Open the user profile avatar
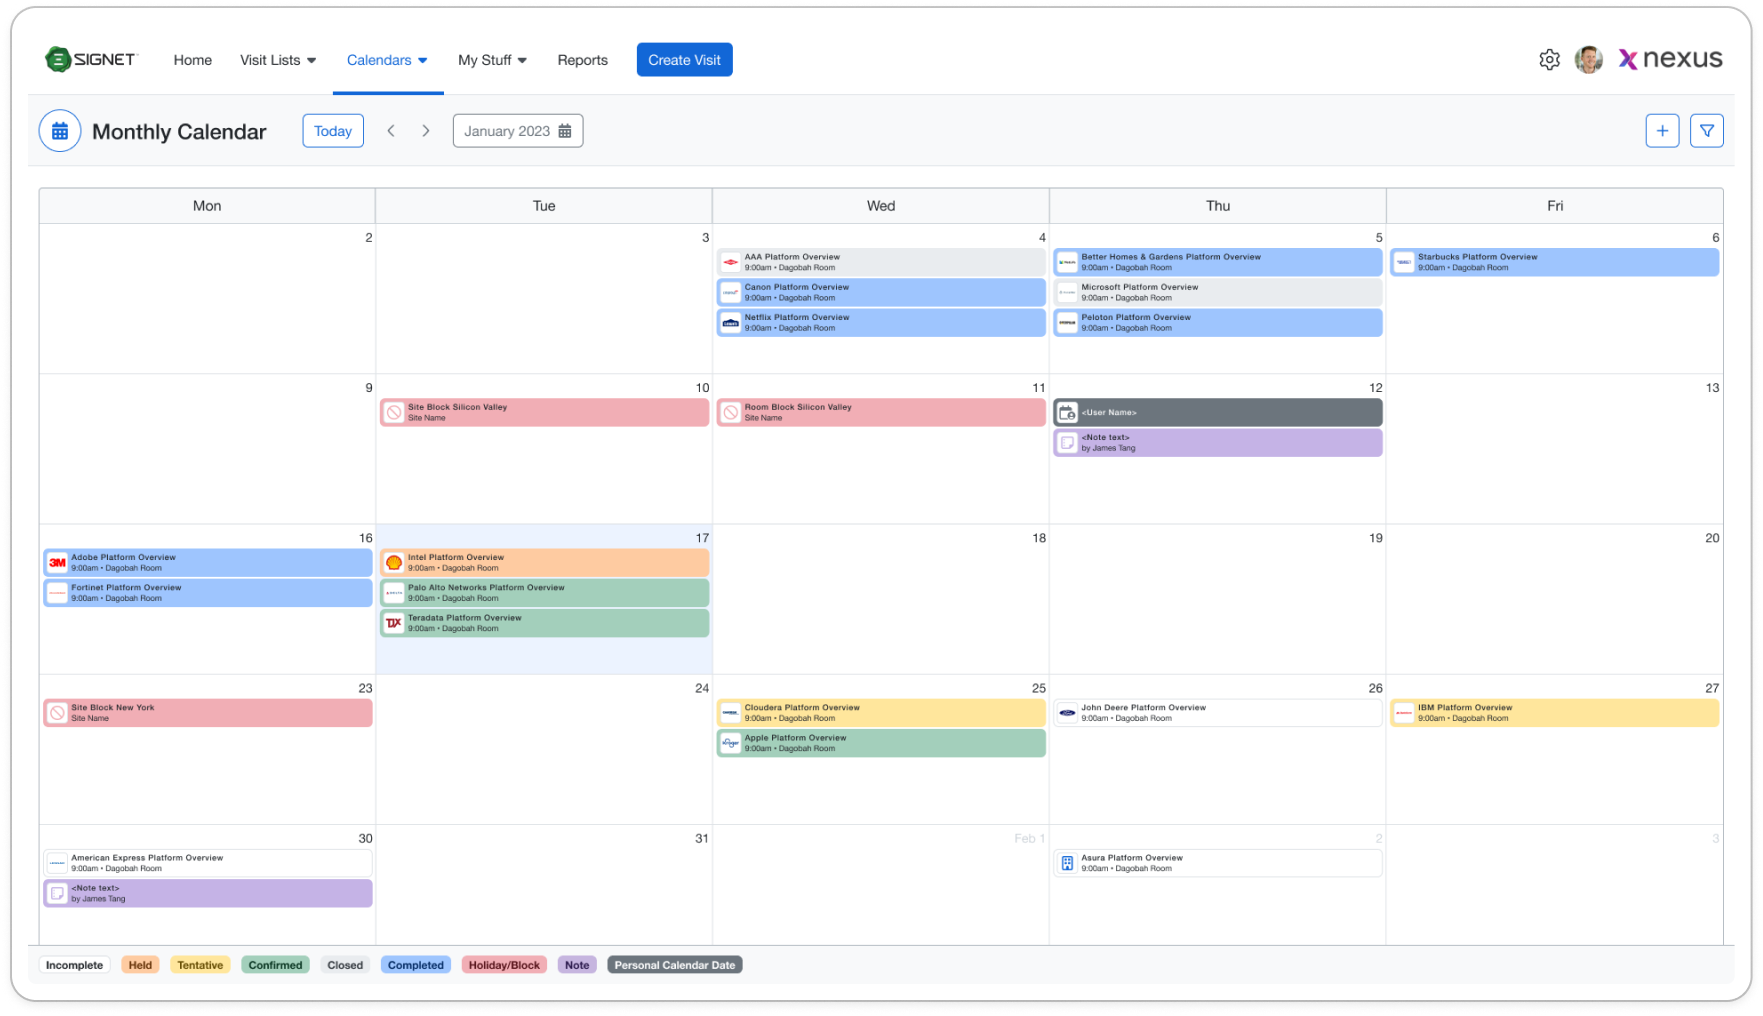Image resolution: width=1763 pixels, height=1016 pixels. click(1588, 60)
